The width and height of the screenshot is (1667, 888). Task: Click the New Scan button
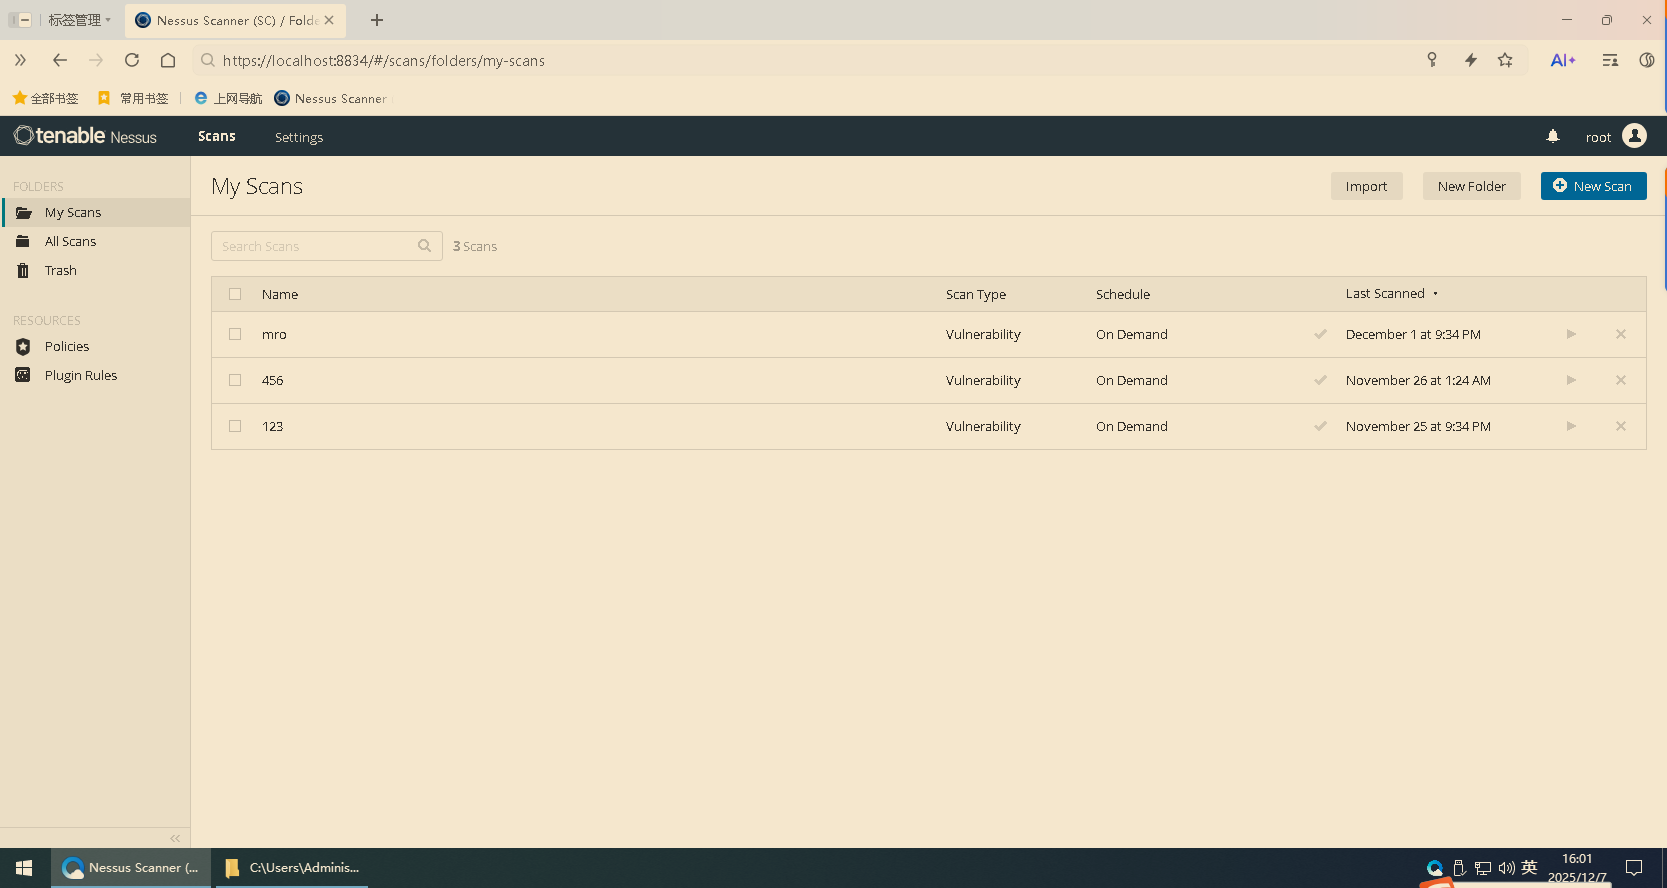(x=1593, y=186)
